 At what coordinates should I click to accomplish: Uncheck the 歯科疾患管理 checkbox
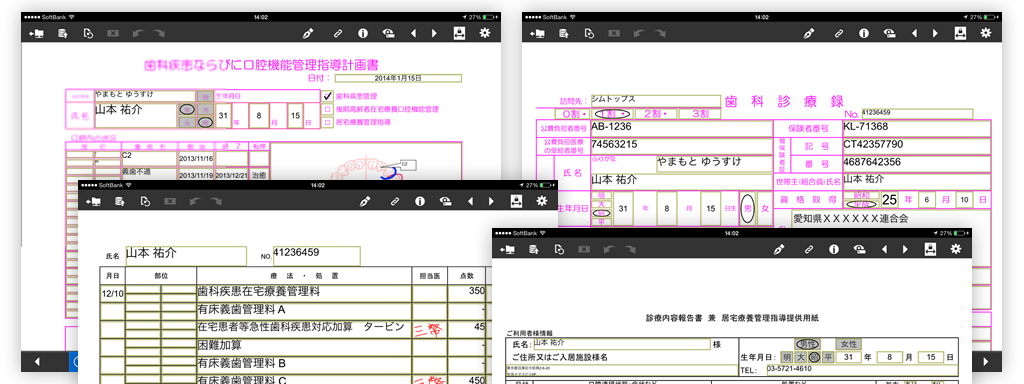(327, 95)
